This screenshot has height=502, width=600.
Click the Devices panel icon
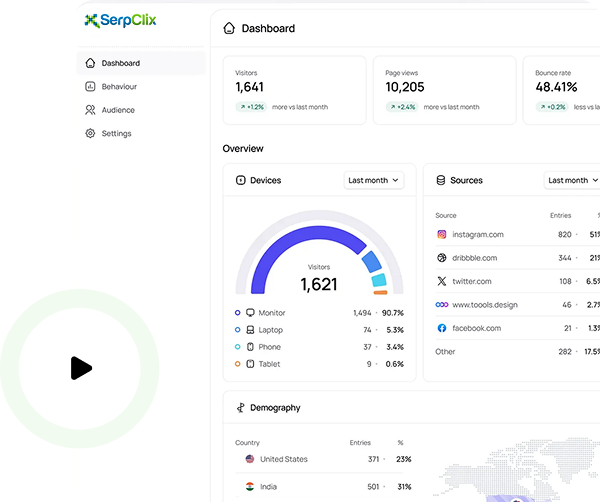click(241, 180)
